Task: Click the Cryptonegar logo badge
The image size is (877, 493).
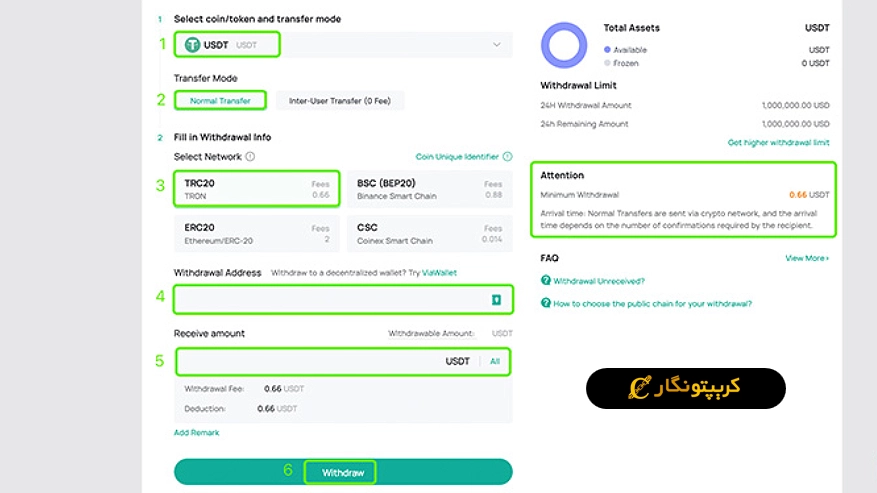Action: point(686,388)
